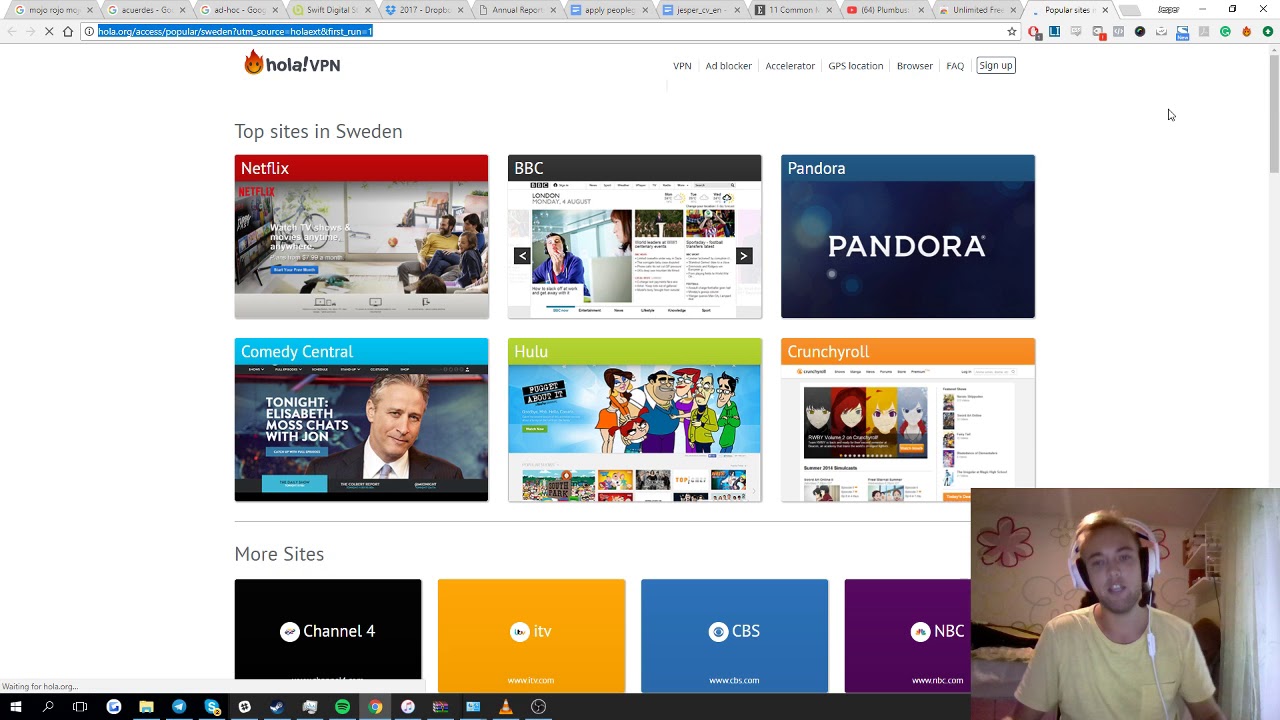The image size is (1280, 720).
Task: Open the Hulu site tile
Action: click(634, 420)
